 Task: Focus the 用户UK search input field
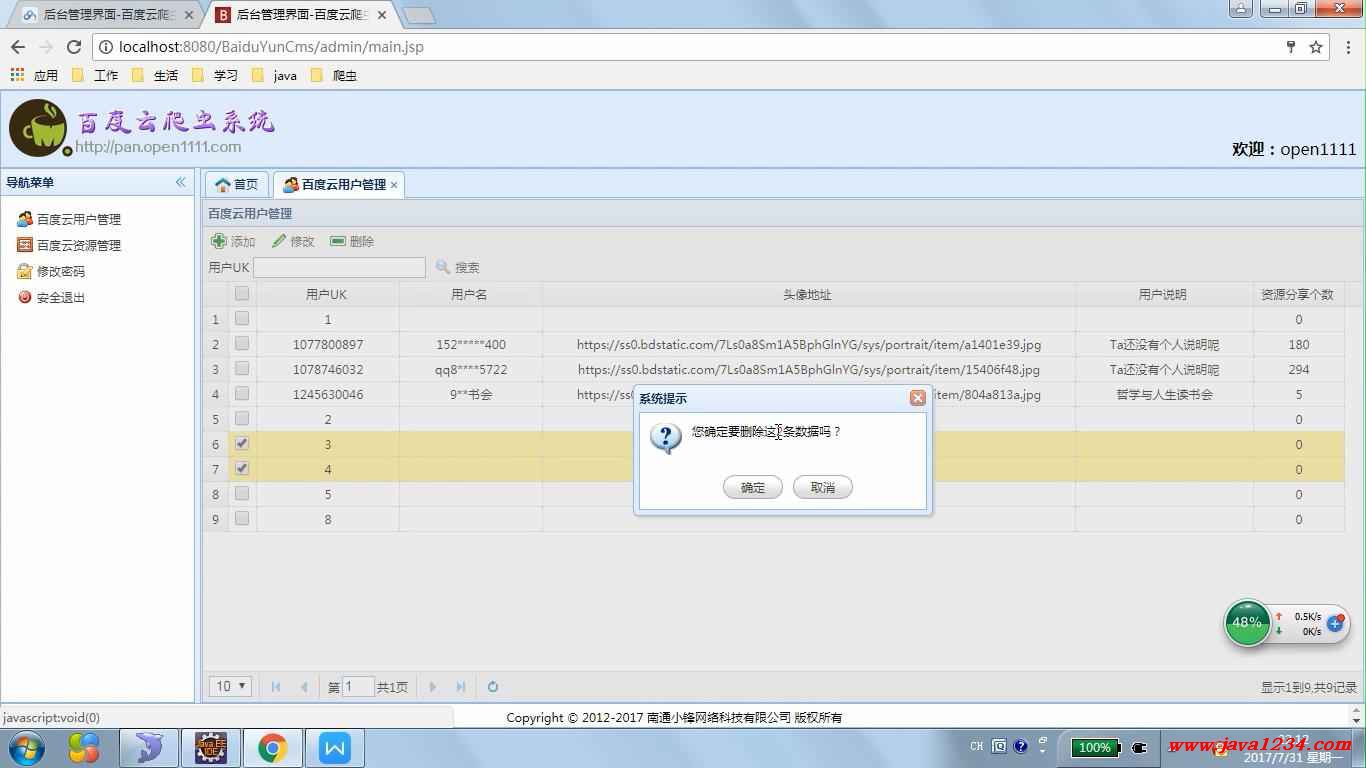pos(339,267)
